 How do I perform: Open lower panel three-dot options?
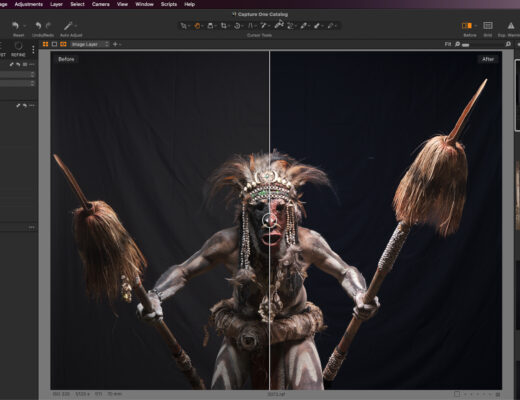point(32,106)
